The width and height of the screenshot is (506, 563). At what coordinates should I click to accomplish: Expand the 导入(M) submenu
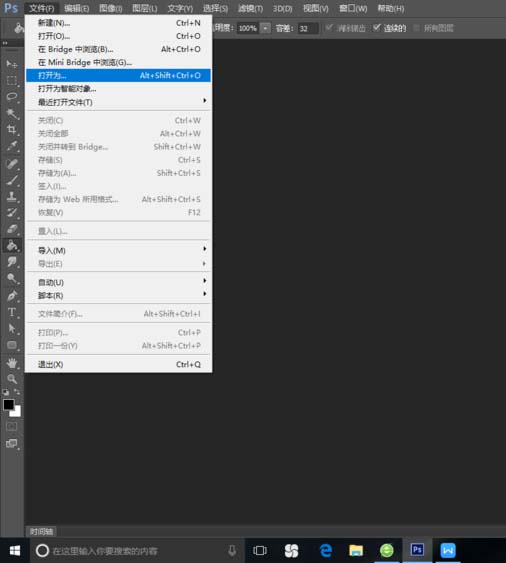coord(119,250)
